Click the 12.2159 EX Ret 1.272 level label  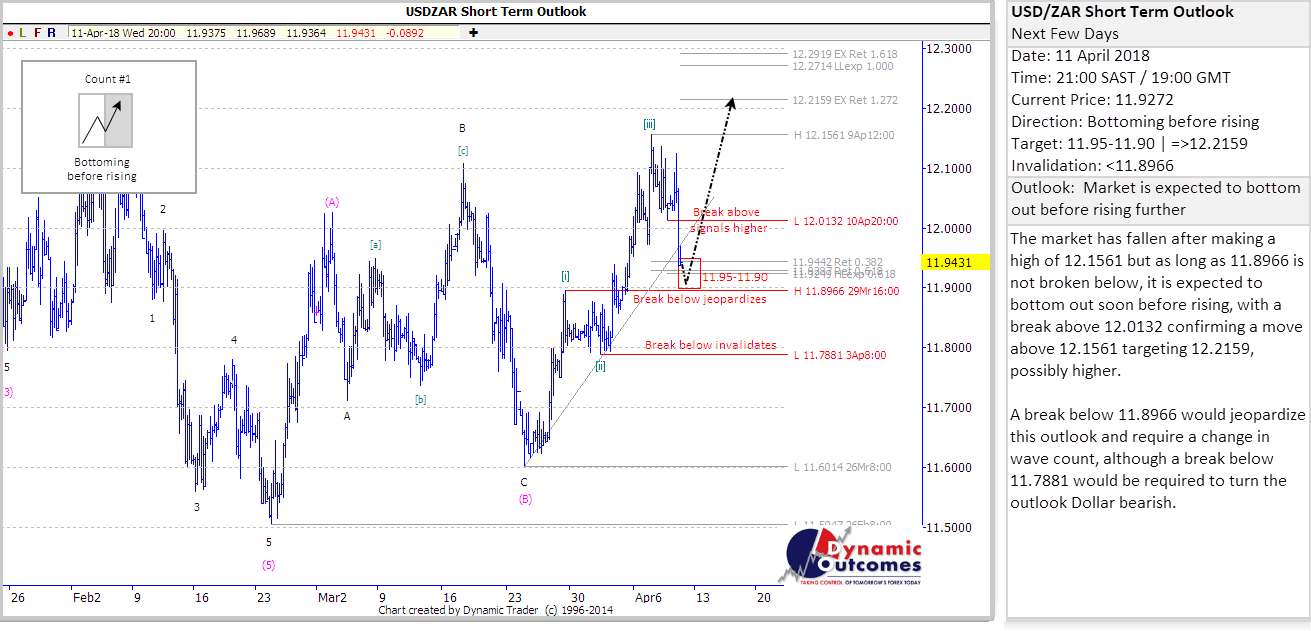845,100
